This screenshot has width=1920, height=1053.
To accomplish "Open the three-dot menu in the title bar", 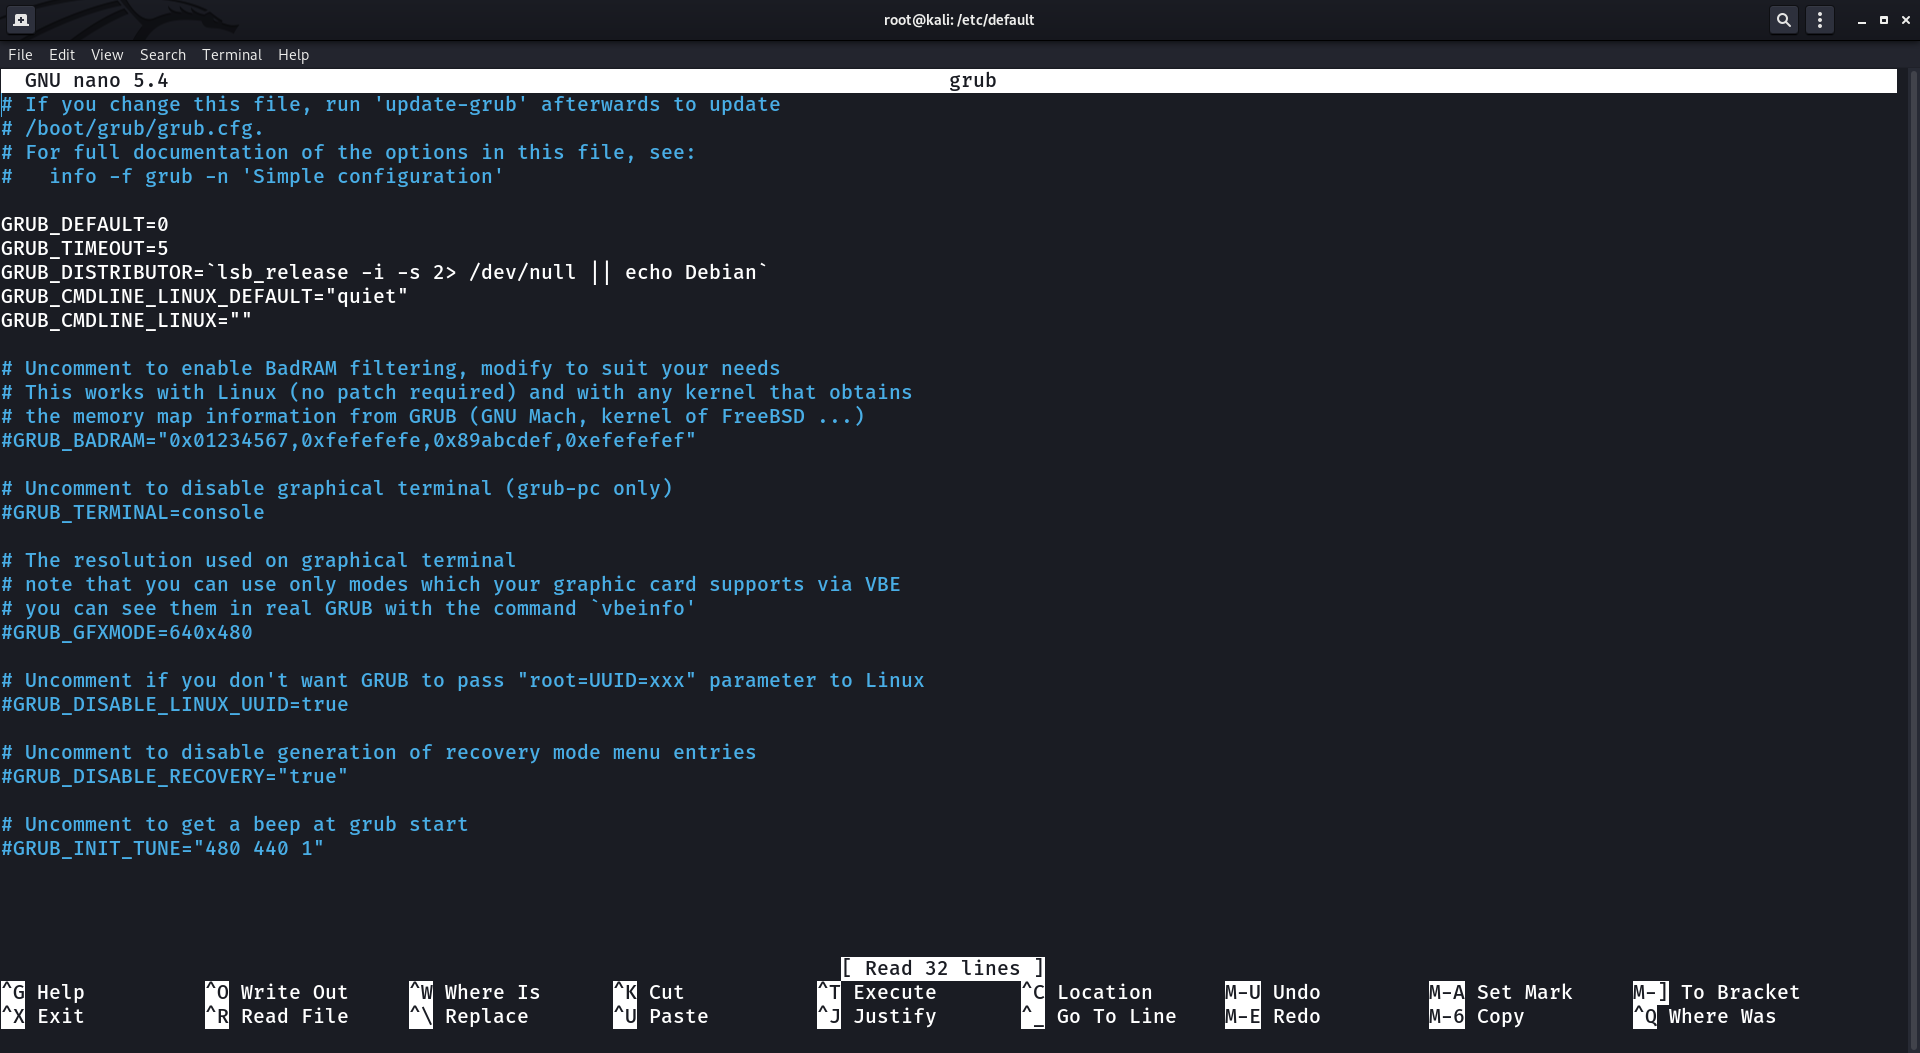I will tap(1820, 19).
